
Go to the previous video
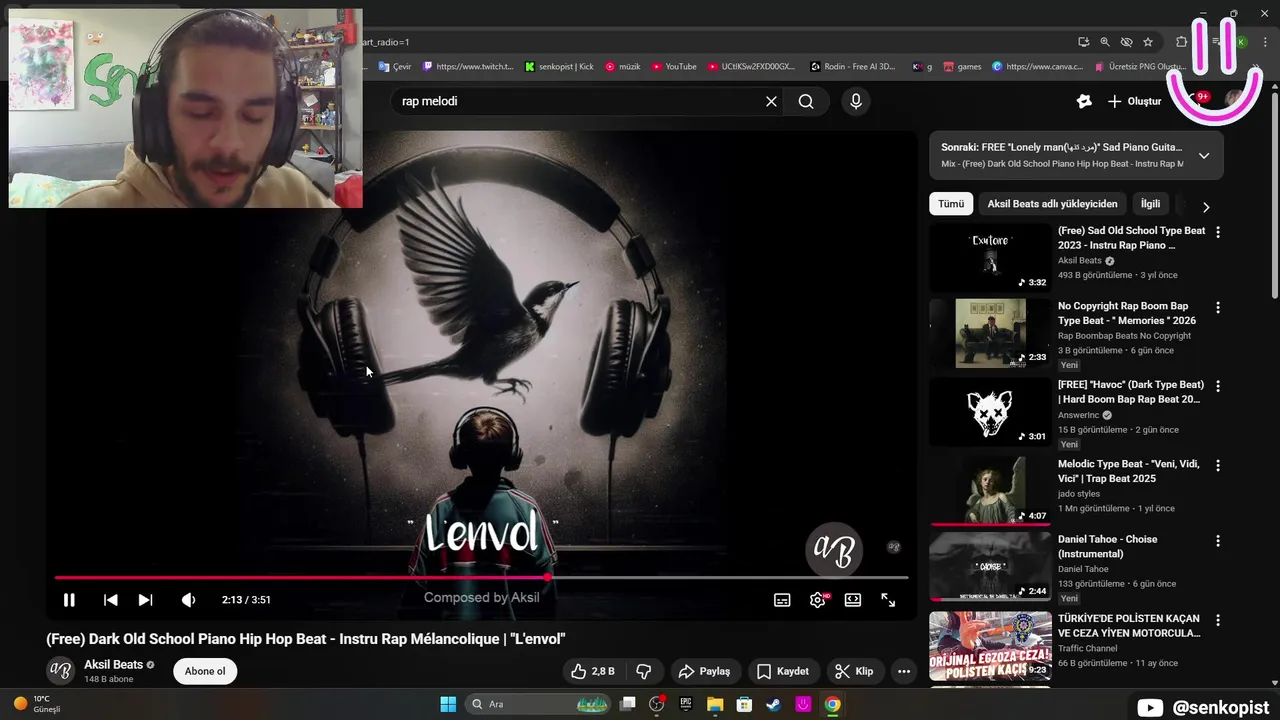click(111, 600)
